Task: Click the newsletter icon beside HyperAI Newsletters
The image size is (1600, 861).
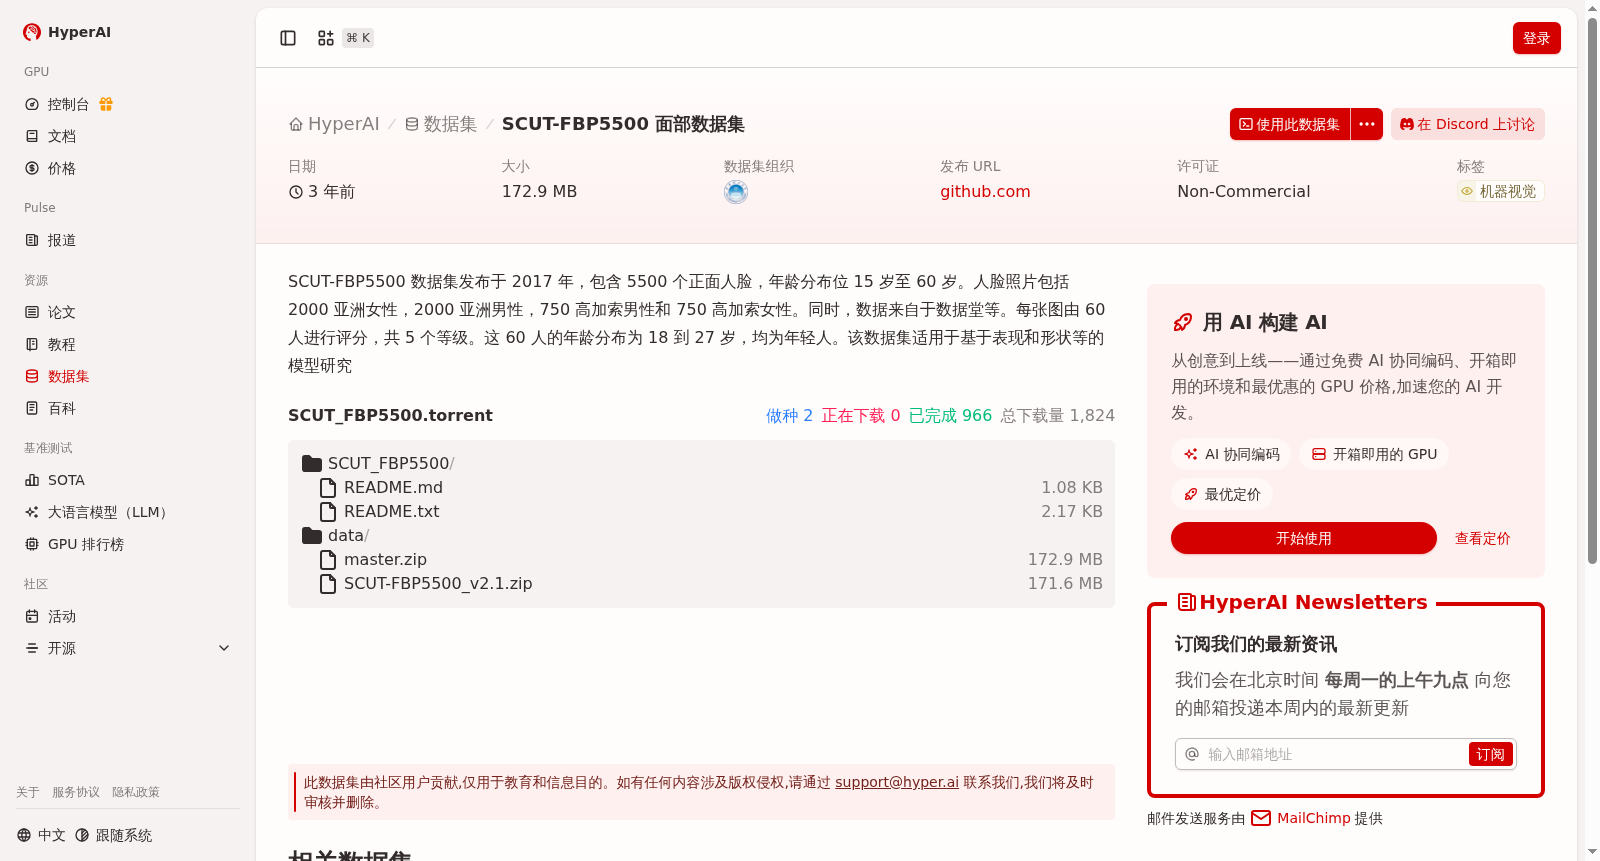Action: pos(1187,602)
